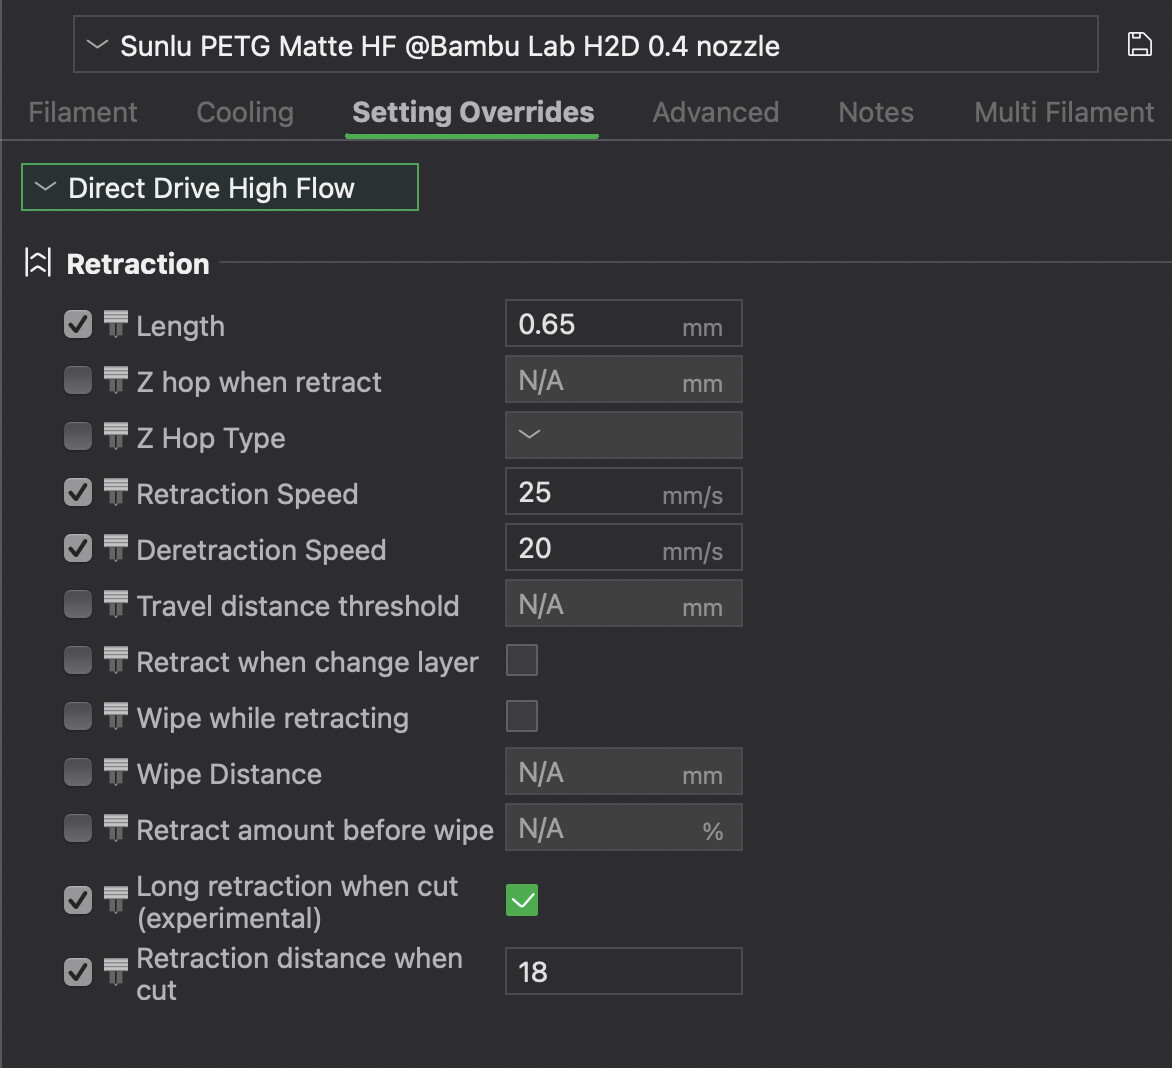Click the nozzle icon beside Z hop when retract
The height and width of the screenshot is (1068, 1172).
pyautogui.click(x=115, y=380)
